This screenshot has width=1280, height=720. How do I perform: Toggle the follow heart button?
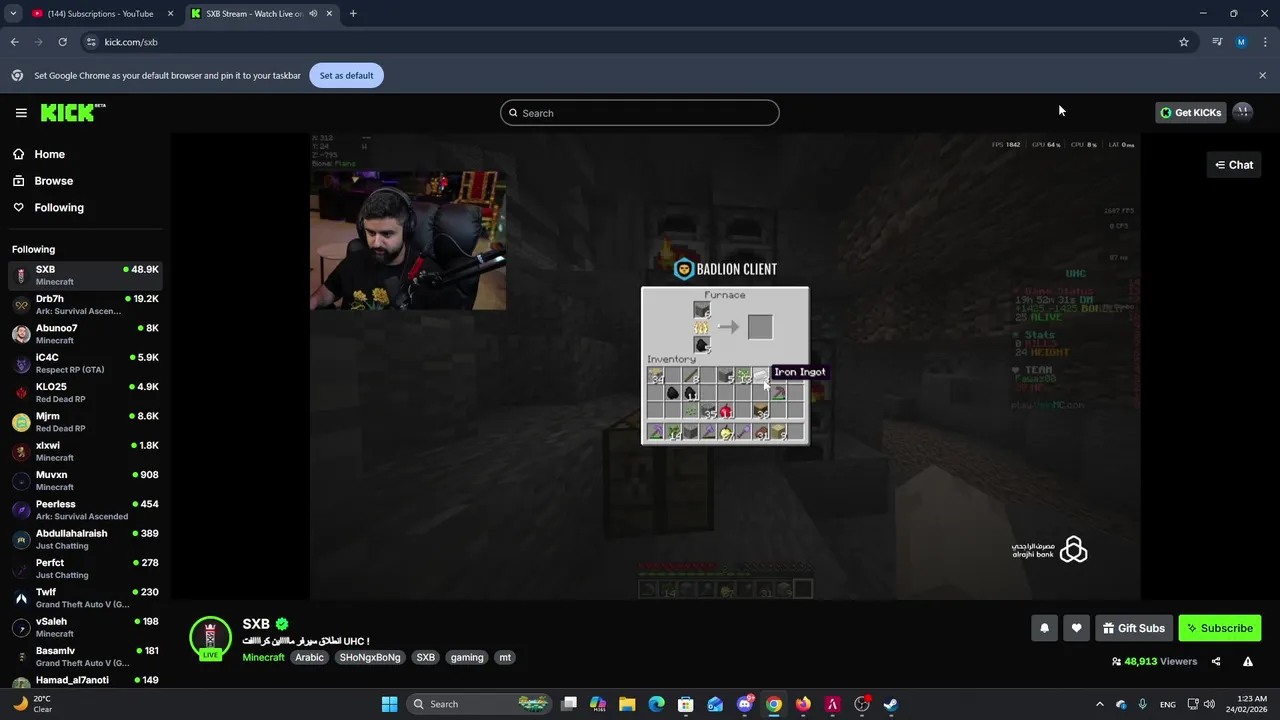click(1076, 628)
